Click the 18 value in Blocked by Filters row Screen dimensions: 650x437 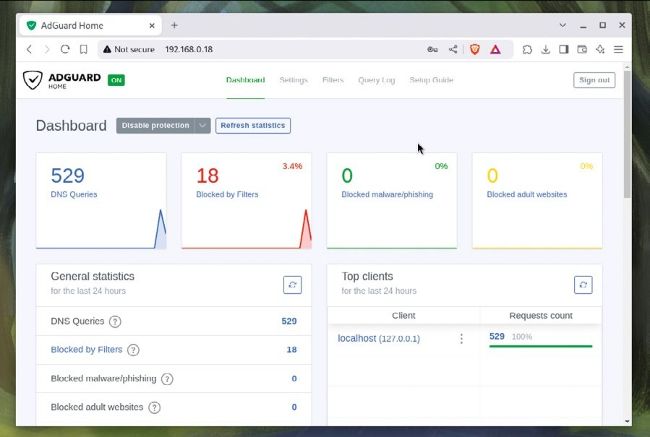point(291,350)
